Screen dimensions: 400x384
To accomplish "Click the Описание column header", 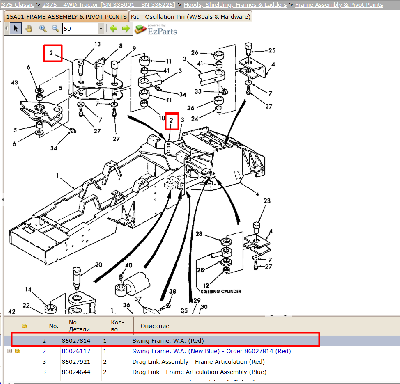I will (155, 326).
